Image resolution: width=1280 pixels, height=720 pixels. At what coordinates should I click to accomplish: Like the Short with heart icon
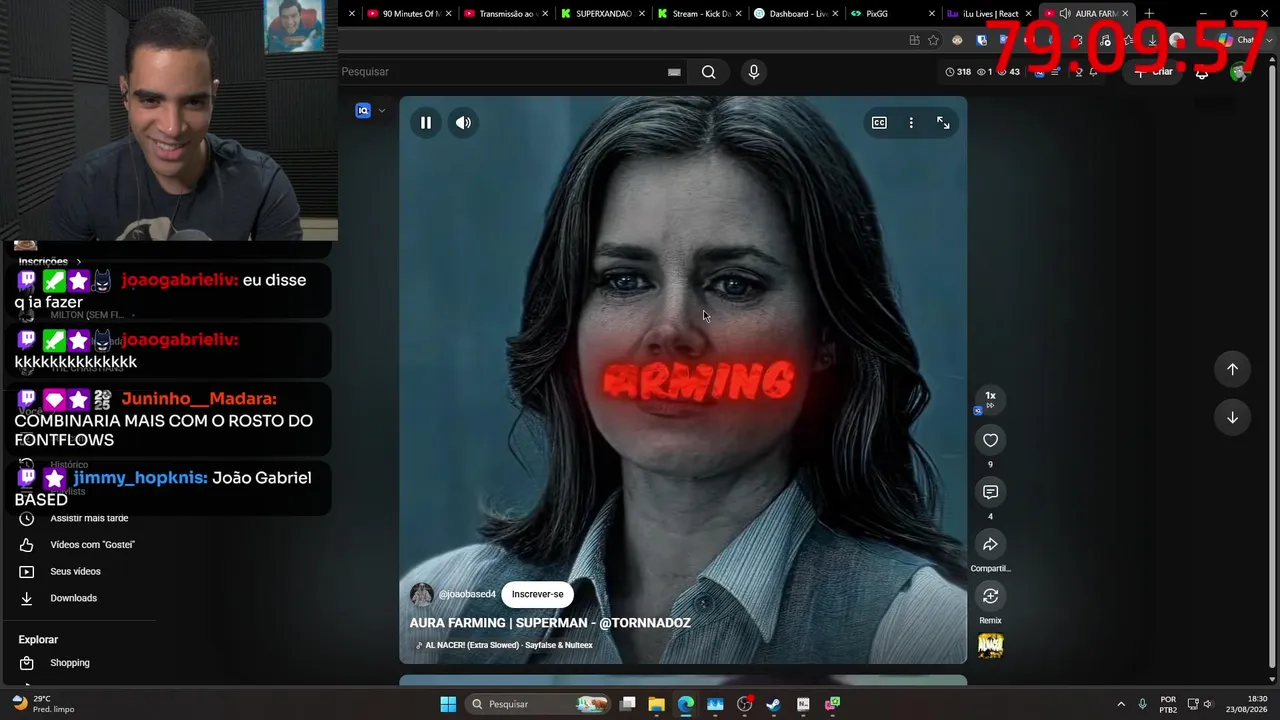[x=990, y=440]
